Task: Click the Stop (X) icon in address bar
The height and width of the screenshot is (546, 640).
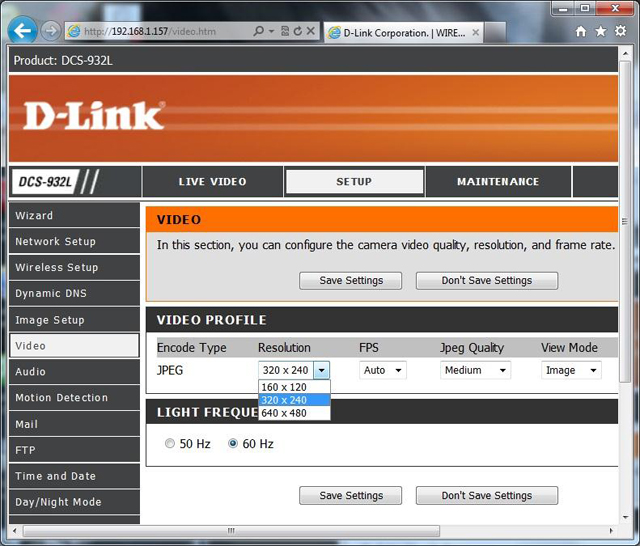Action: click(x=311, y=31)
